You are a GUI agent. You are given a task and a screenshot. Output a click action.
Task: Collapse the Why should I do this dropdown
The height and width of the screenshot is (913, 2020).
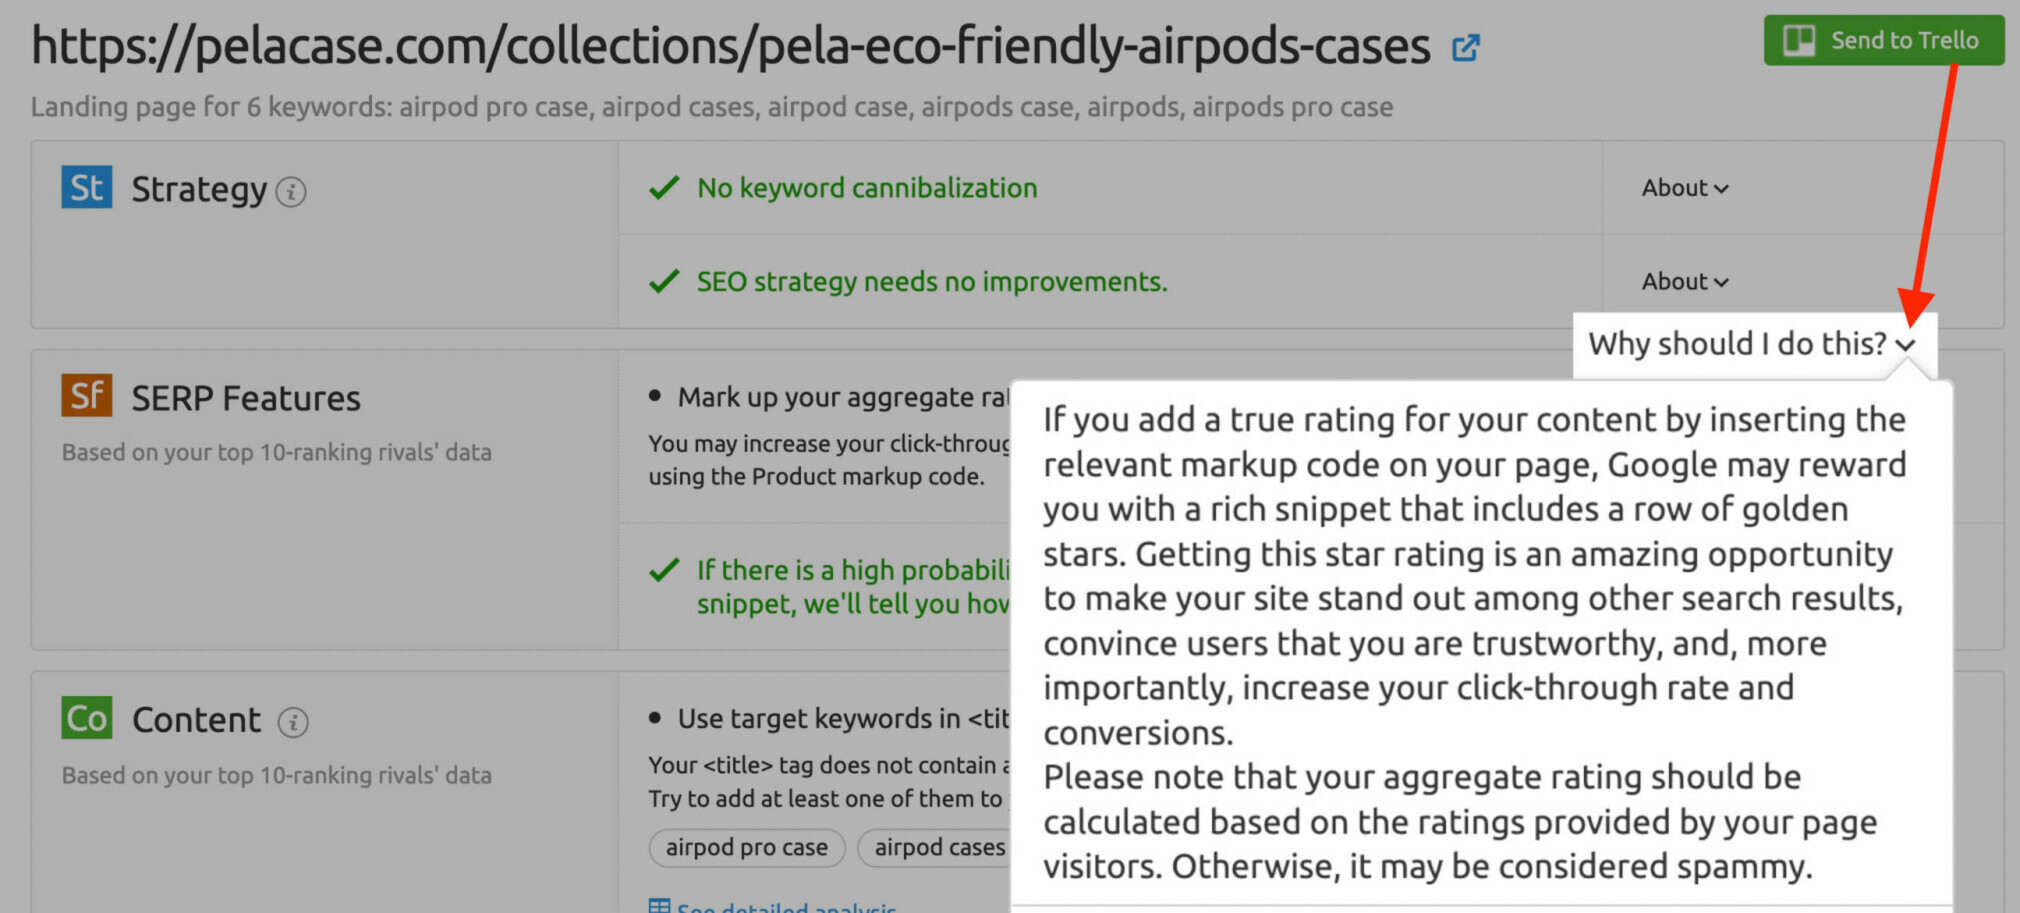coord(1753,344)
